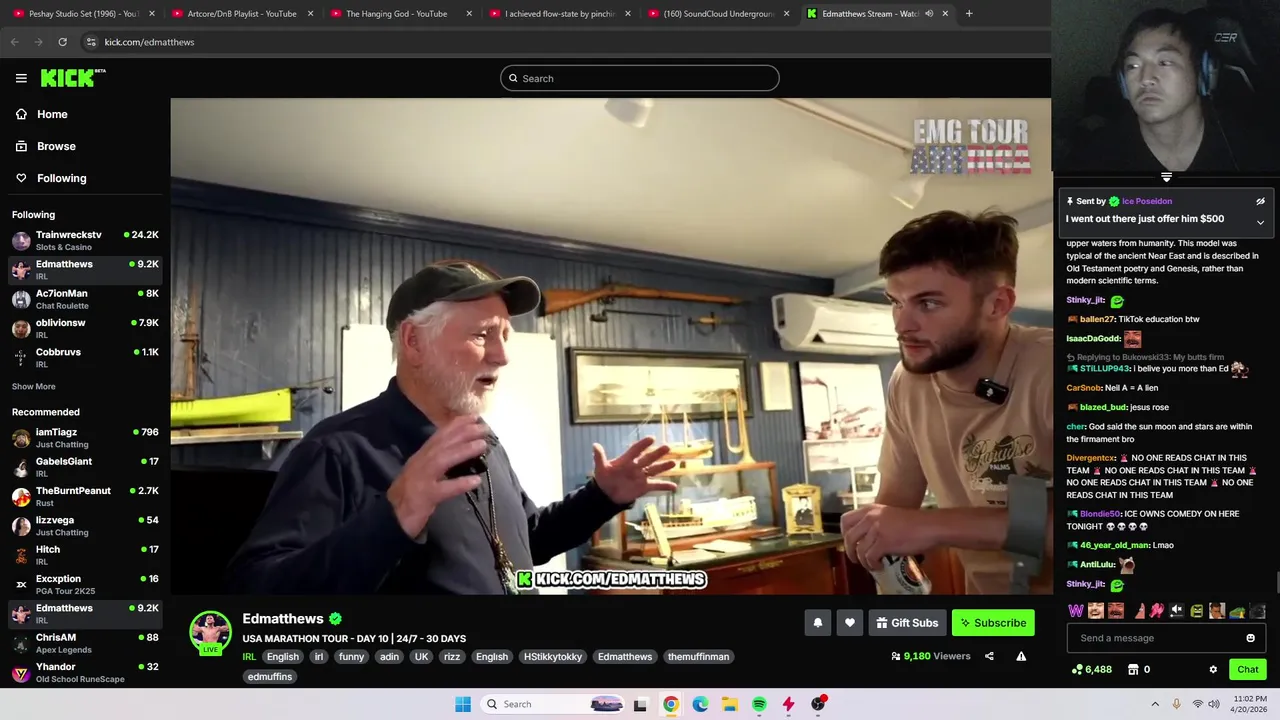Open chat settings gear
The image size is (1280, 720).
click(1213, 669)
